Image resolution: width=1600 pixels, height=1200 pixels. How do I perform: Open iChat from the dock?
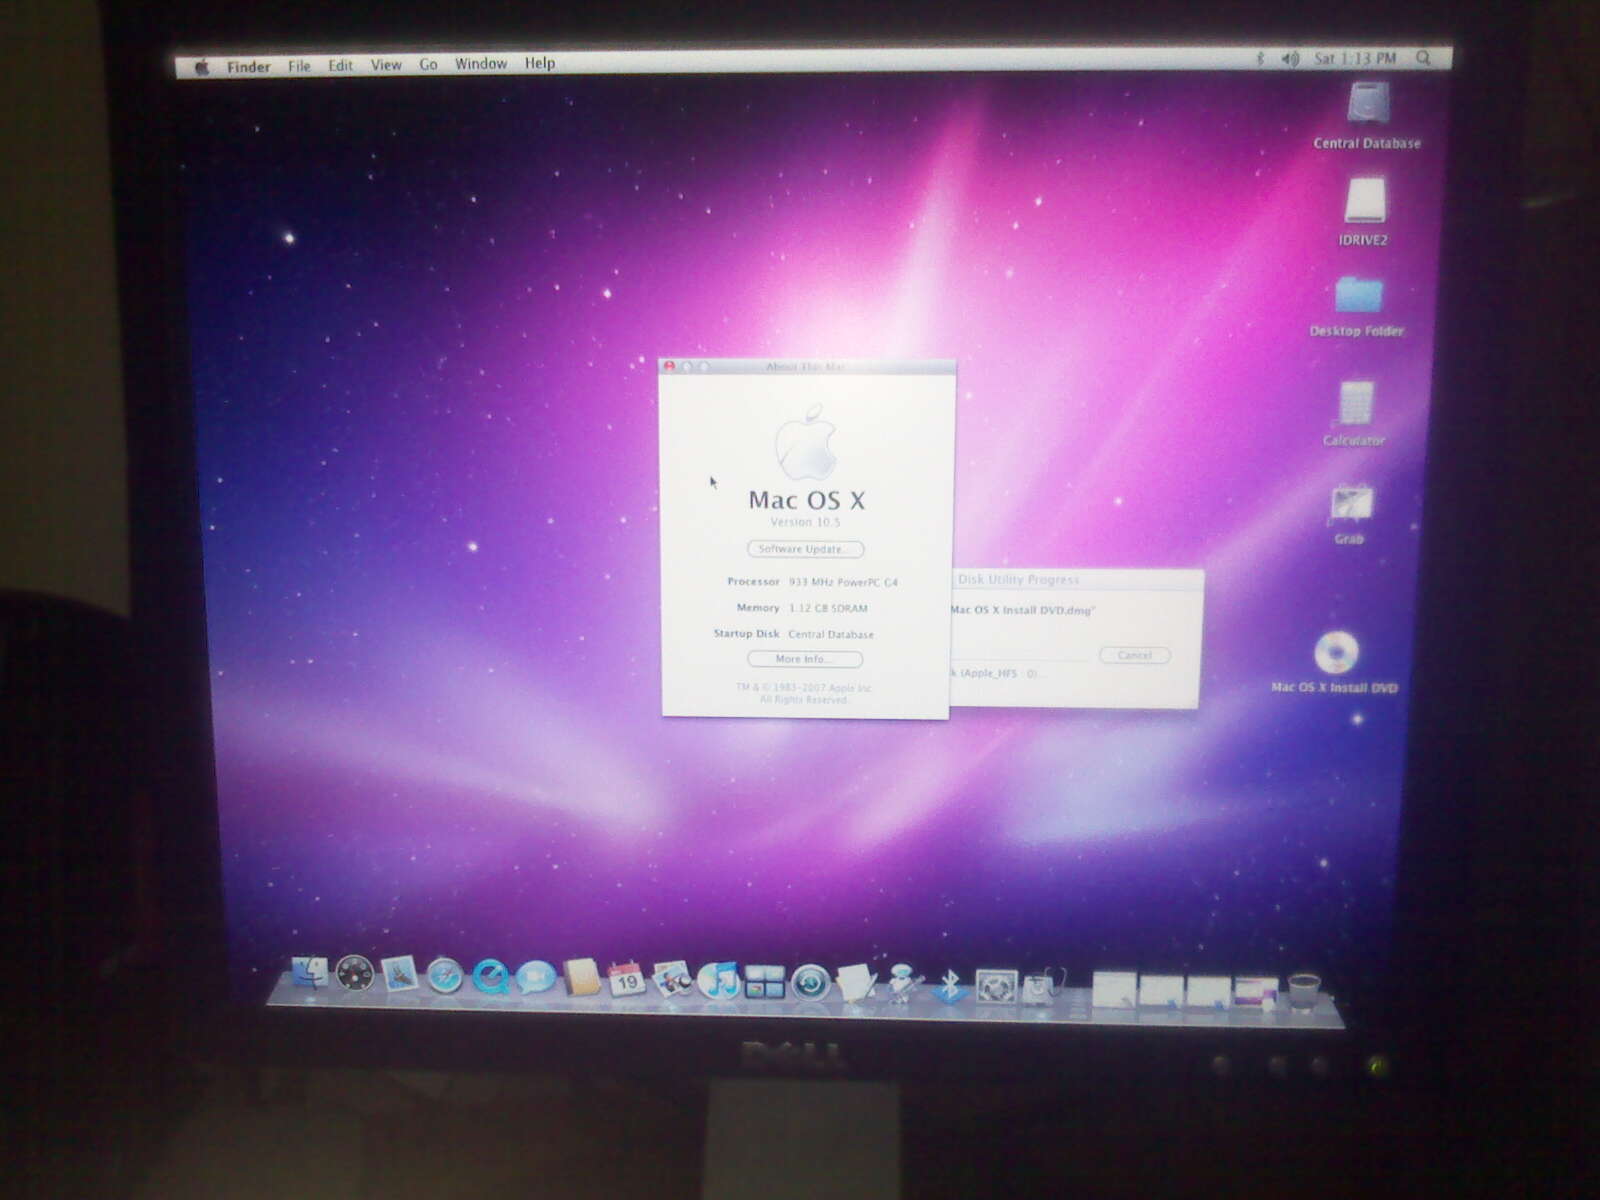[x=536, y=977]
